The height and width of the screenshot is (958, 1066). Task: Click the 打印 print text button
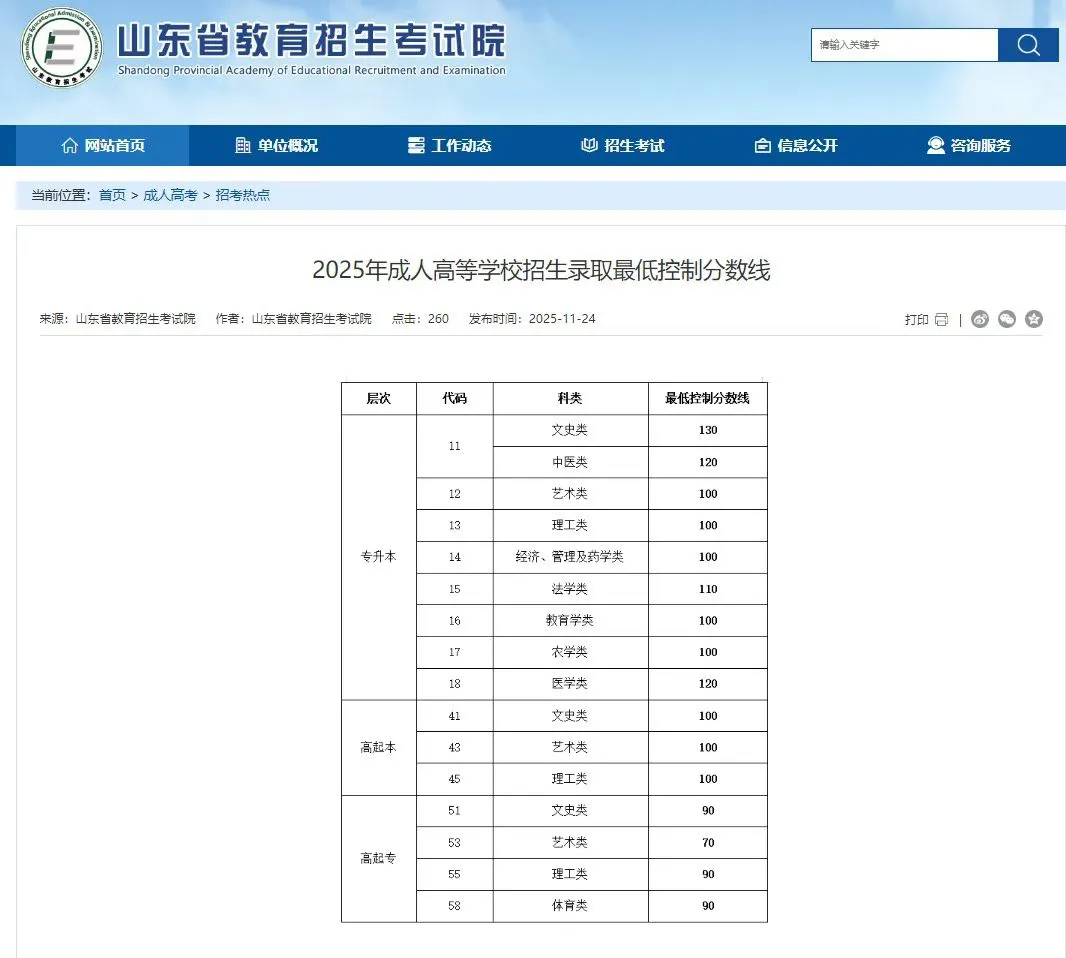(x=916, y=319)
